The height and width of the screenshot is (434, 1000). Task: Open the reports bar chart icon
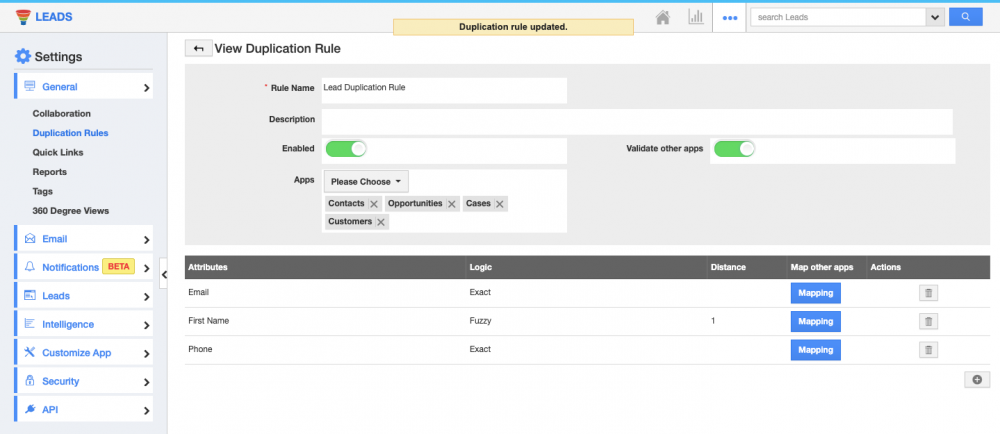click(x=695, y=17)
